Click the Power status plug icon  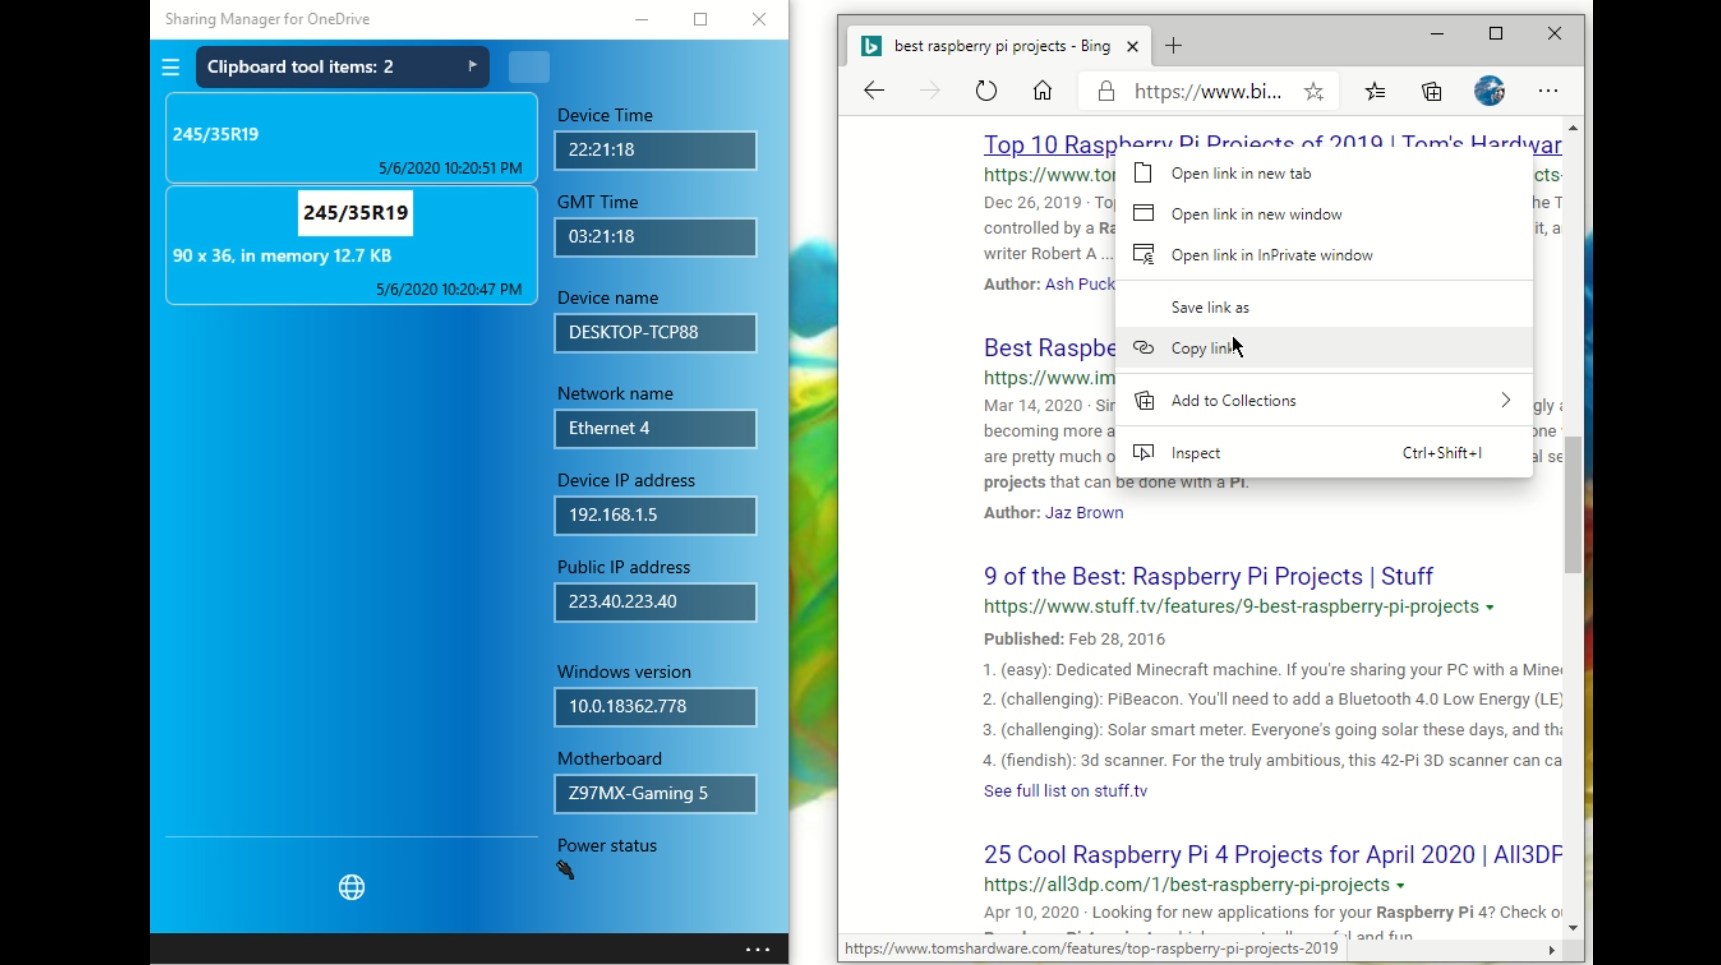pyautogui.click(x=566, y=870)
